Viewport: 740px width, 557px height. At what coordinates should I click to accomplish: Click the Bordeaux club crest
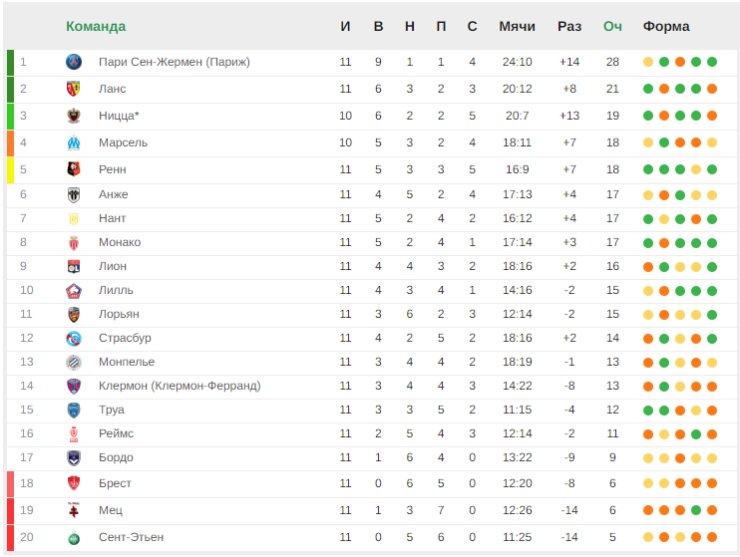point(74,457)
